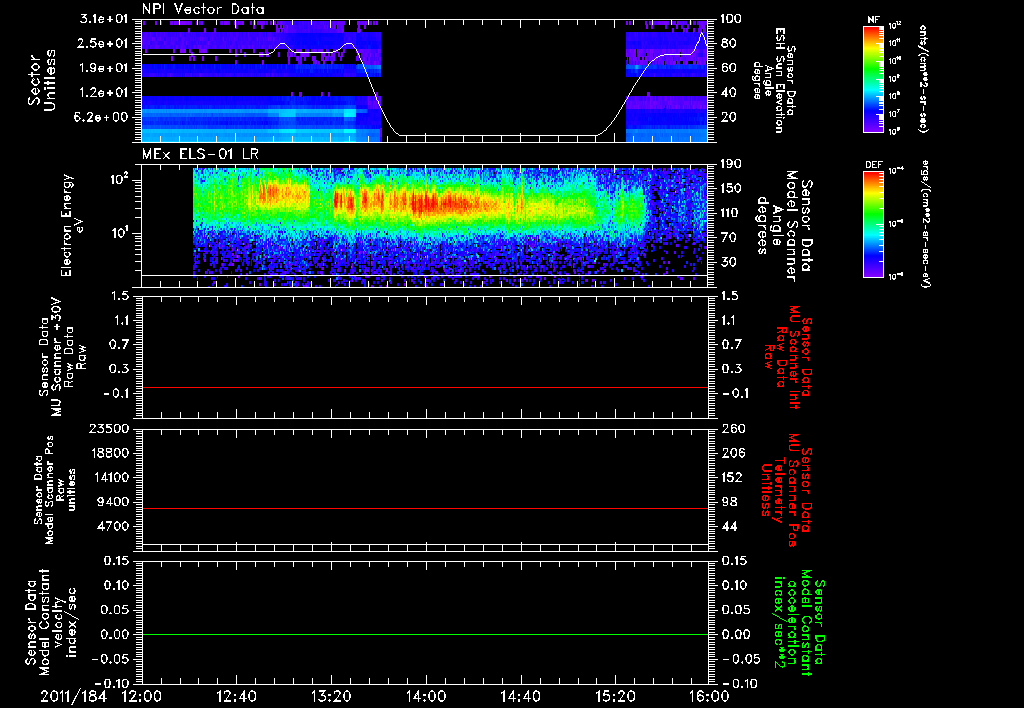The width and height of the screenshot is (1024, 708).
Task: Click the 'MU Scanner +30V Raw Data' axis label
Action: pos(61,356)
